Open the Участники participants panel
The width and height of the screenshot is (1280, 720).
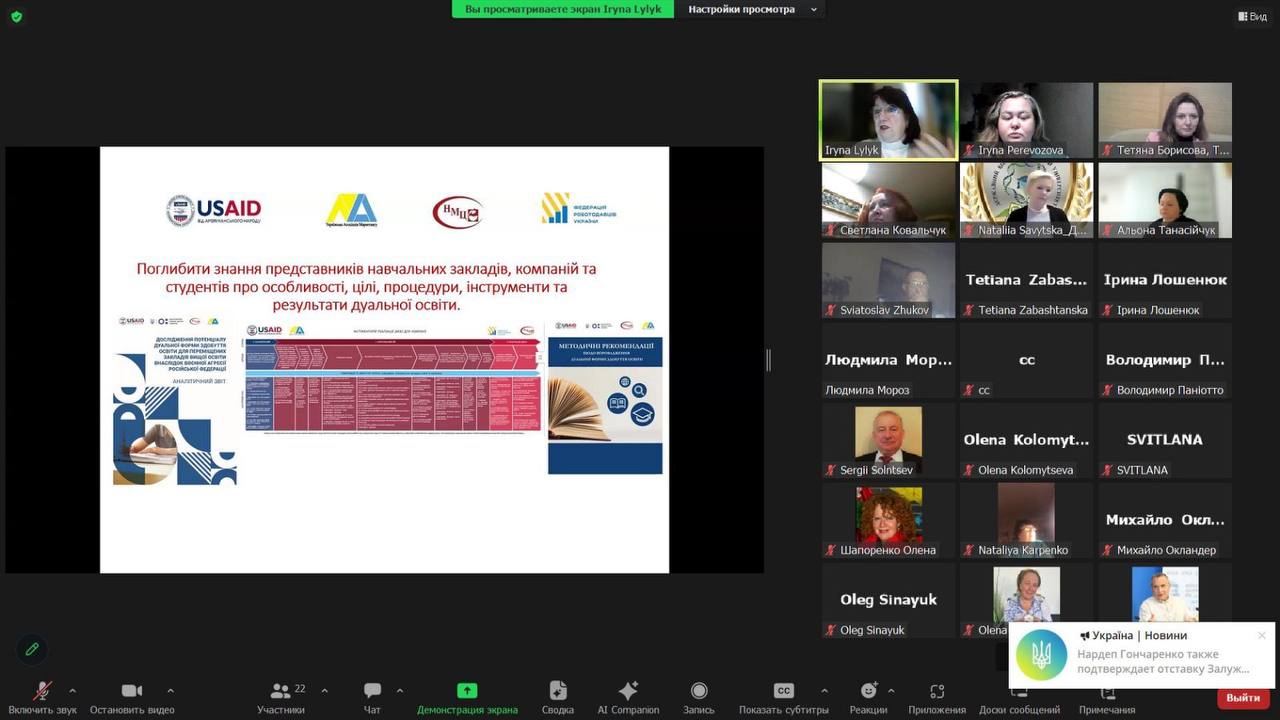[281, 692]
